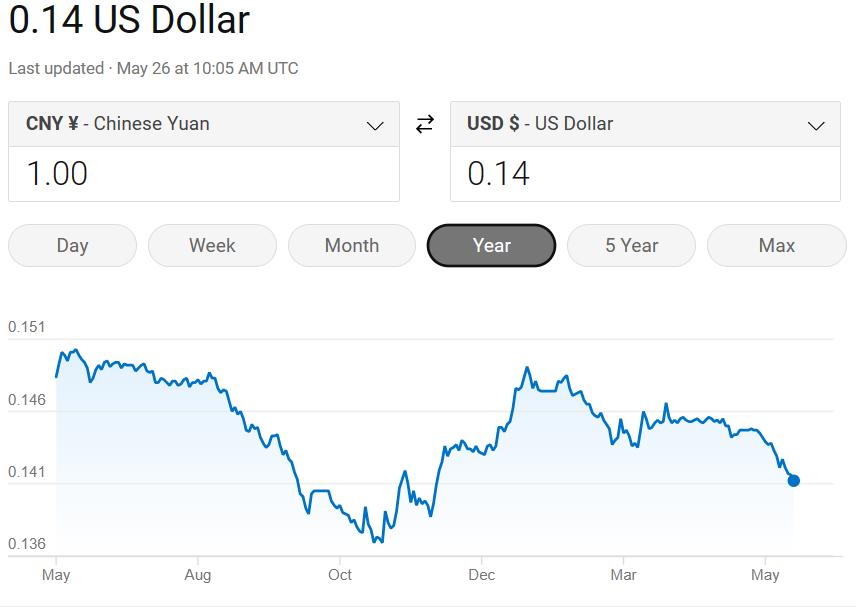Click the 0.151 value on the vertical axis
Viewport: 856px width, 611px height.
tap(27, 327)
